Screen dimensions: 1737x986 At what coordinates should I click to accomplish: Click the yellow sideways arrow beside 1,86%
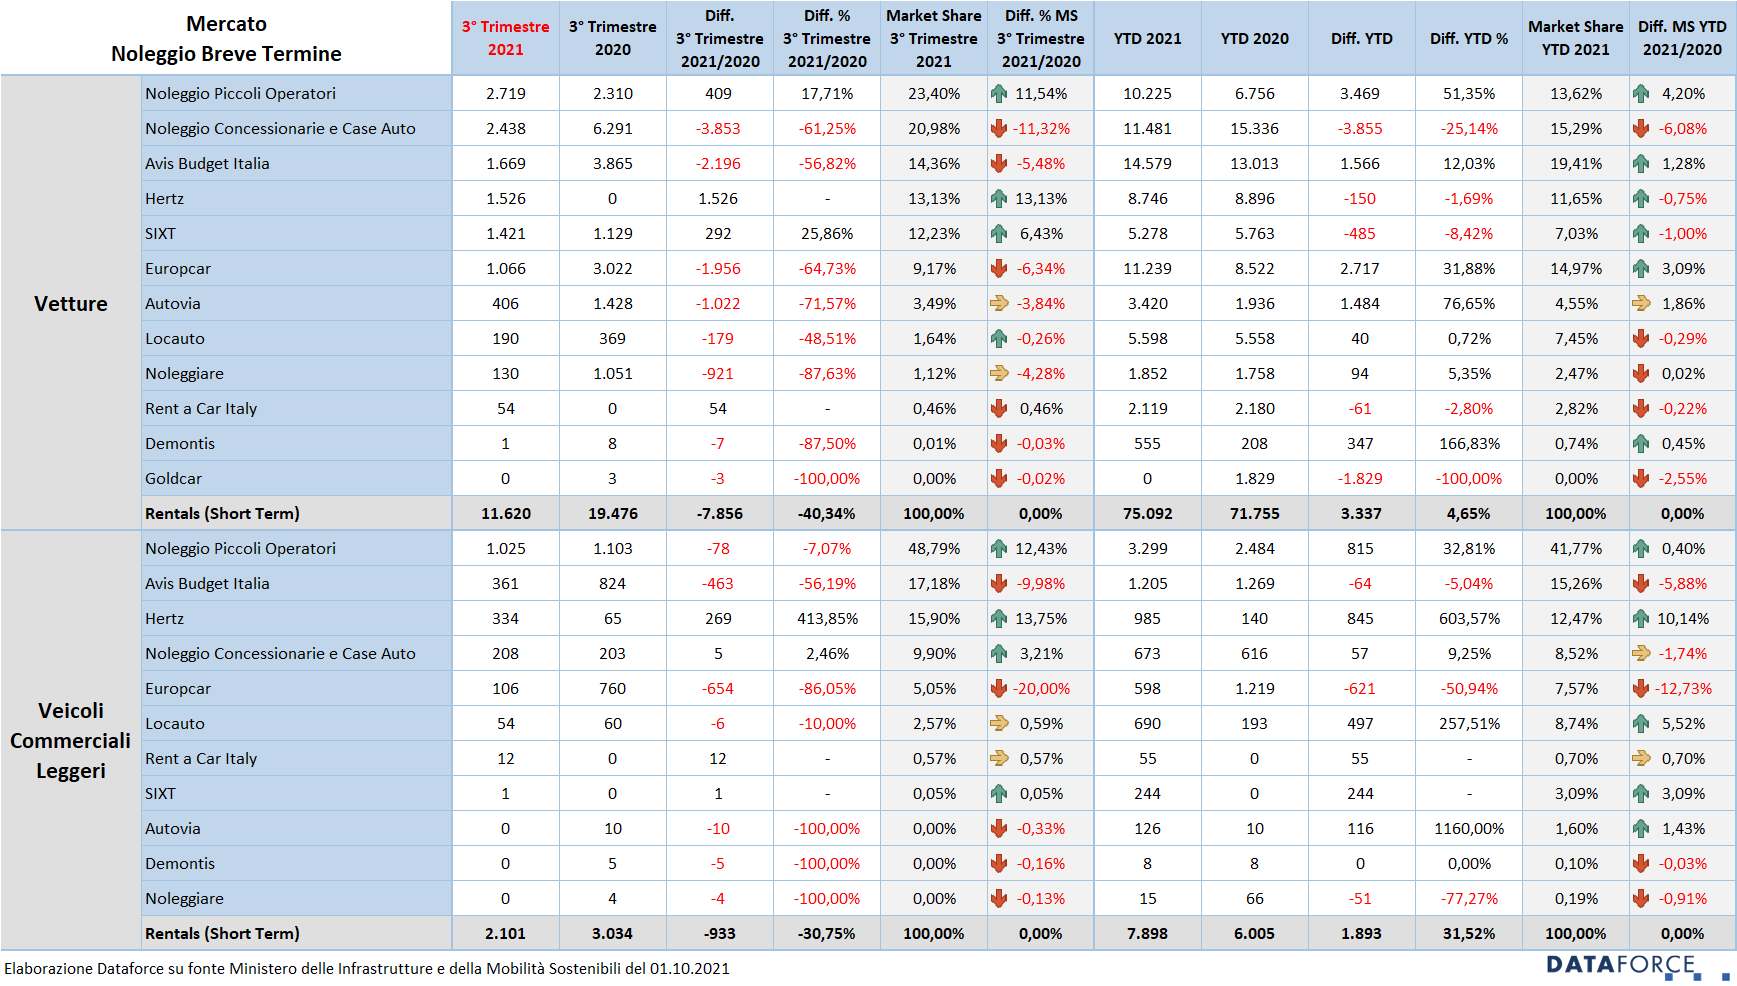1640,304
